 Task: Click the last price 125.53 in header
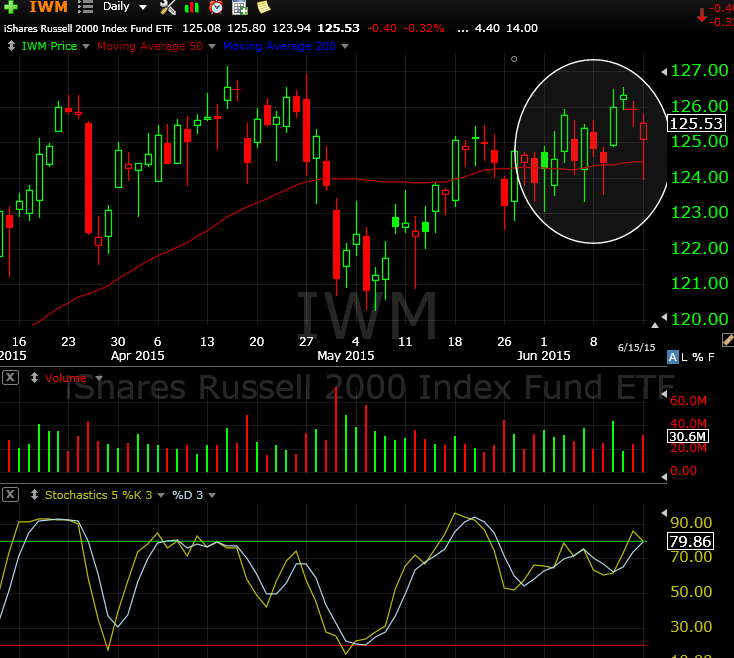[x=338, y=28]
